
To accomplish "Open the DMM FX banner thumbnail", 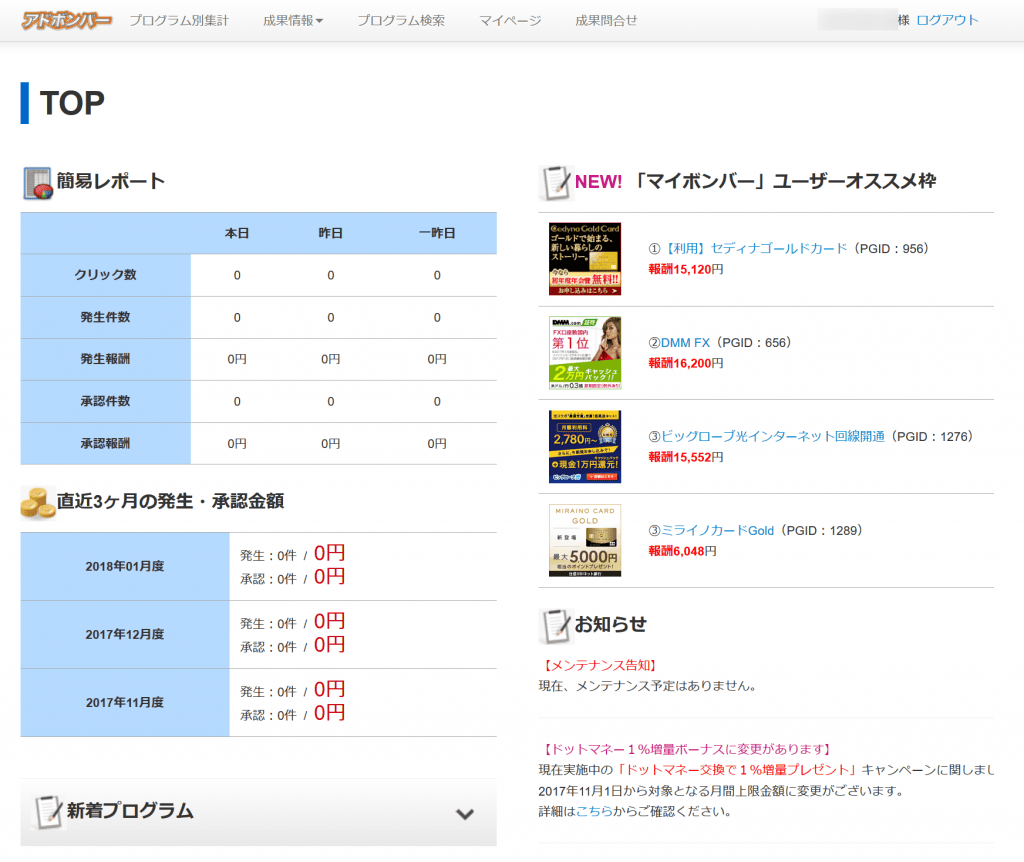I will click(584, 353).
